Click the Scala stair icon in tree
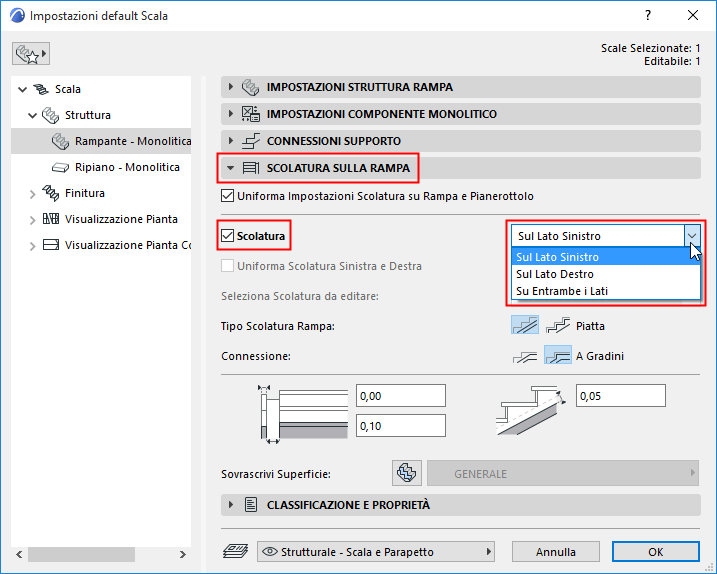 [41, 89]
